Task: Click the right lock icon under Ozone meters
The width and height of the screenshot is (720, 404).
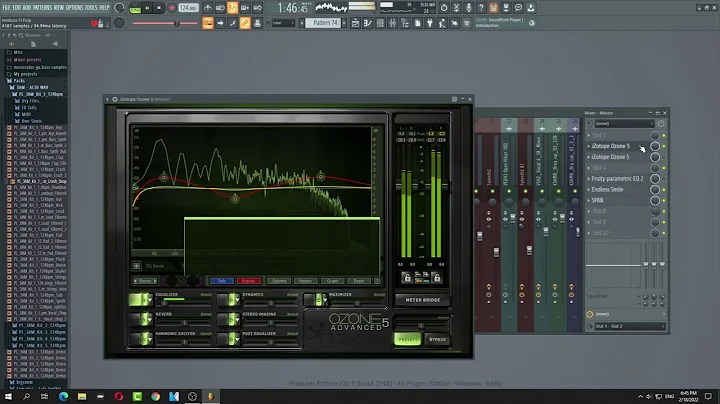Action: [x=437, y=277]
